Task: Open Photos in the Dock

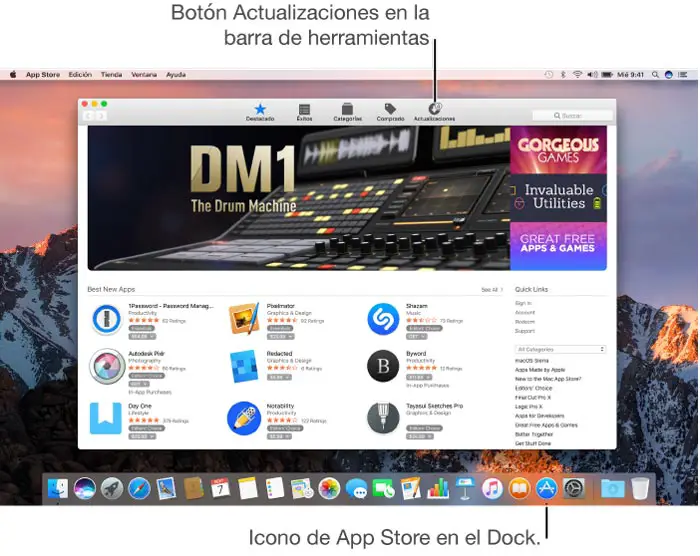Action: pyautogui.click(x=329, y=489)
